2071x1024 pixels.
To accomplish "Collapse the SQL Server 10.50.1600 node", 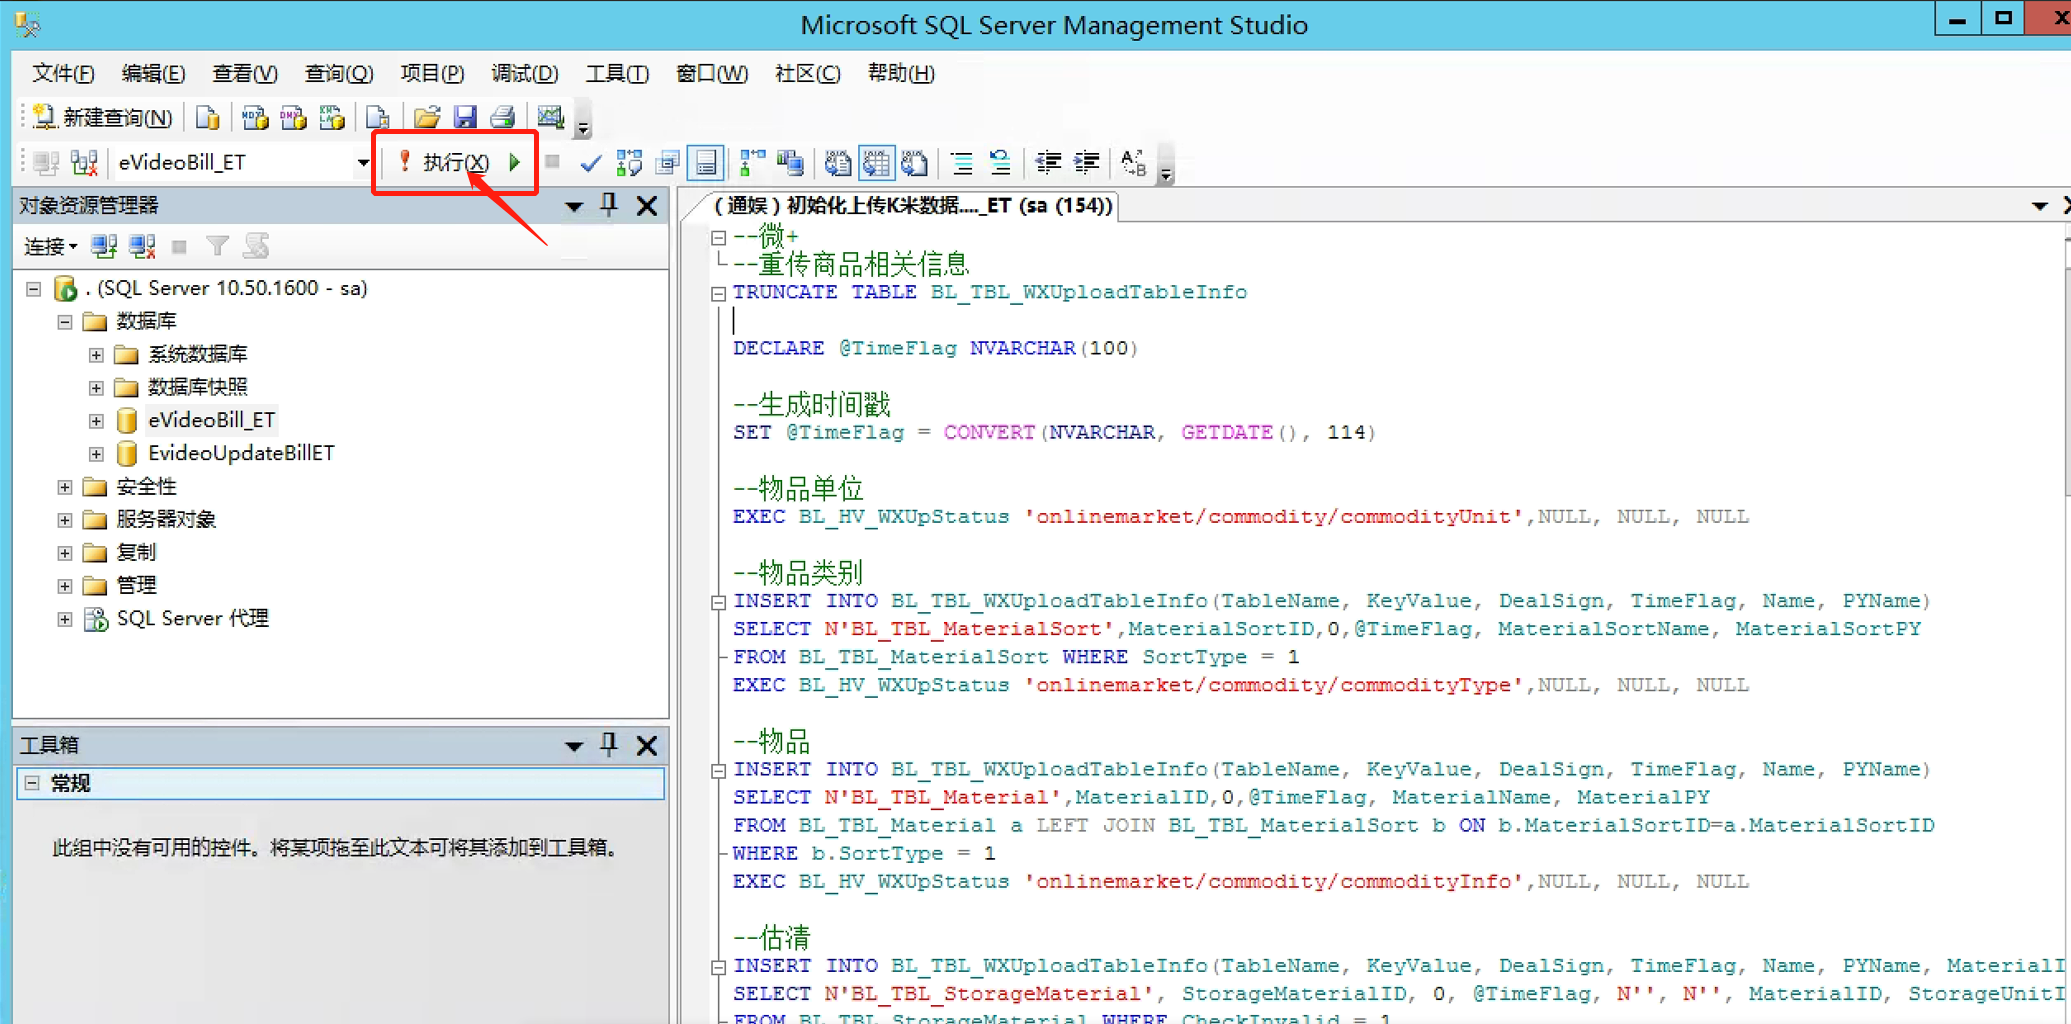I will coord(33,289).
